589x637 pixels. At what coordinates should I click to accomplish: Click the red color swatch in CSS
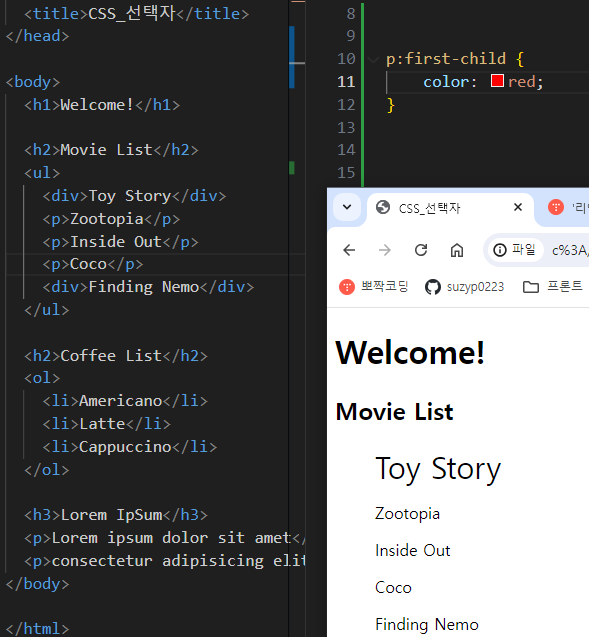[497, 81]
